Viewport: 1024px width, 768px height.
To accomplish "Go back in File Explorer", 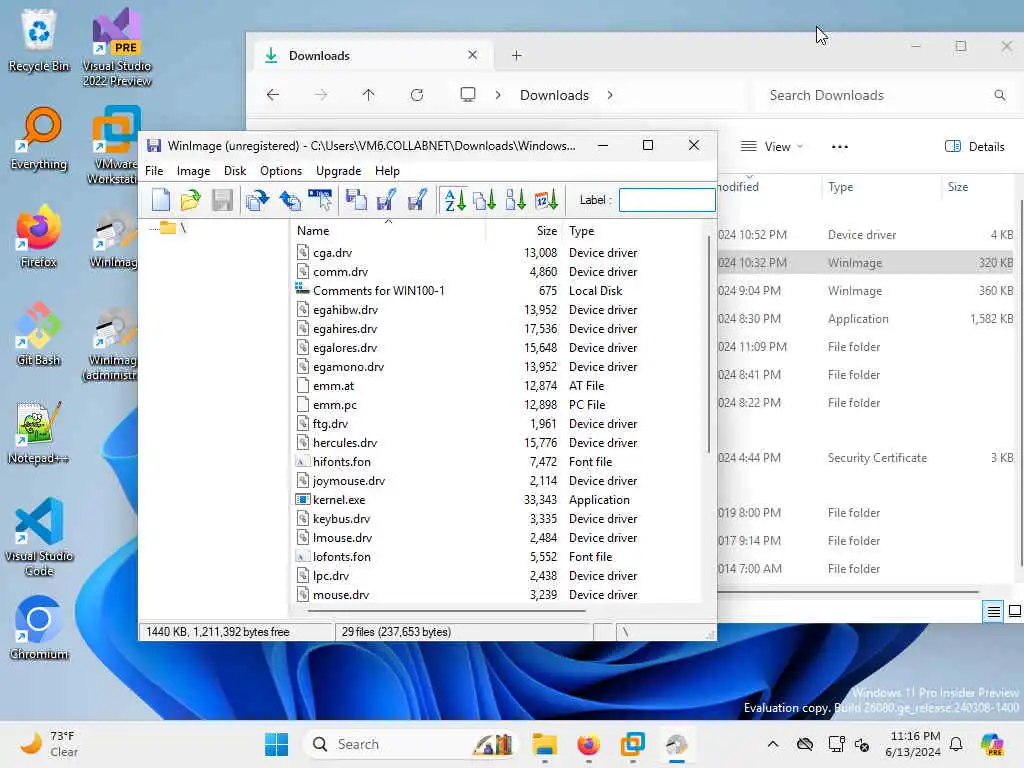I will tap(273, 95).
